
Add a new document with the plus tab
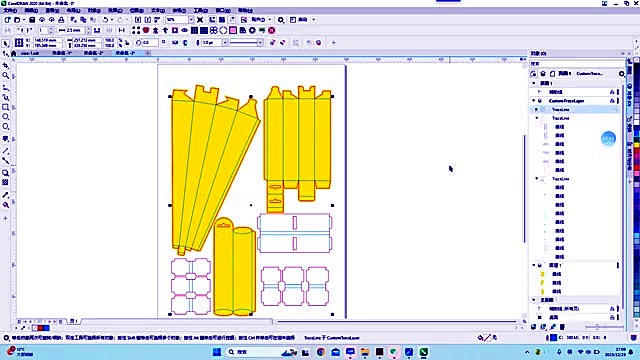coord(148,53)
